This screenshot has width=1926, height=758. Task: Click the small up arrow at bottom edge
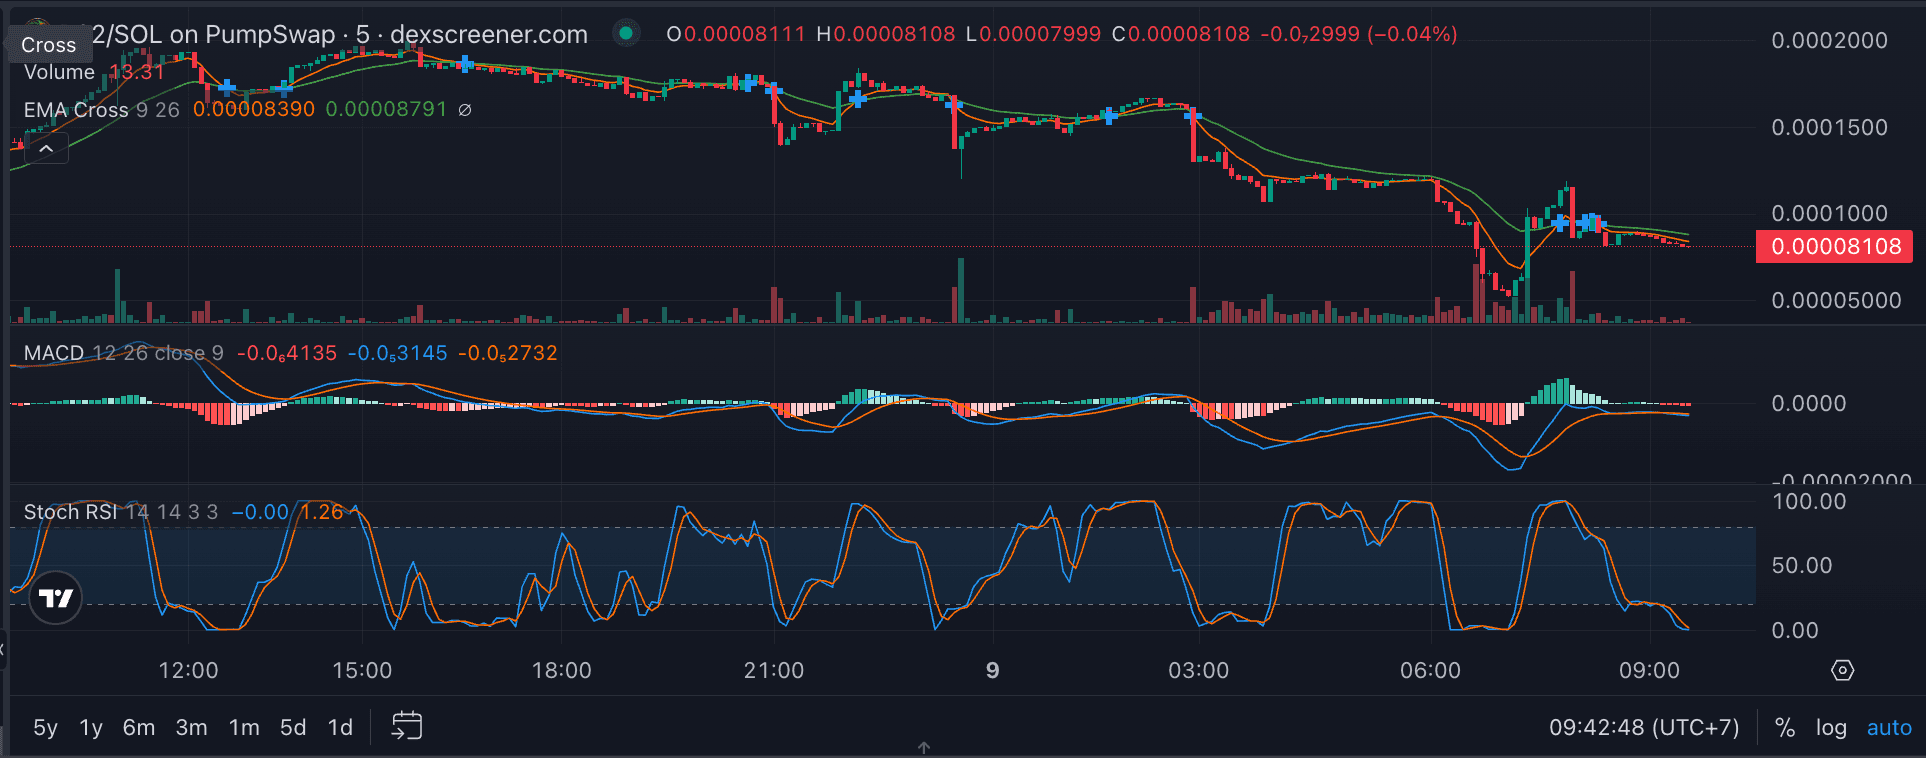click(924, 747)
